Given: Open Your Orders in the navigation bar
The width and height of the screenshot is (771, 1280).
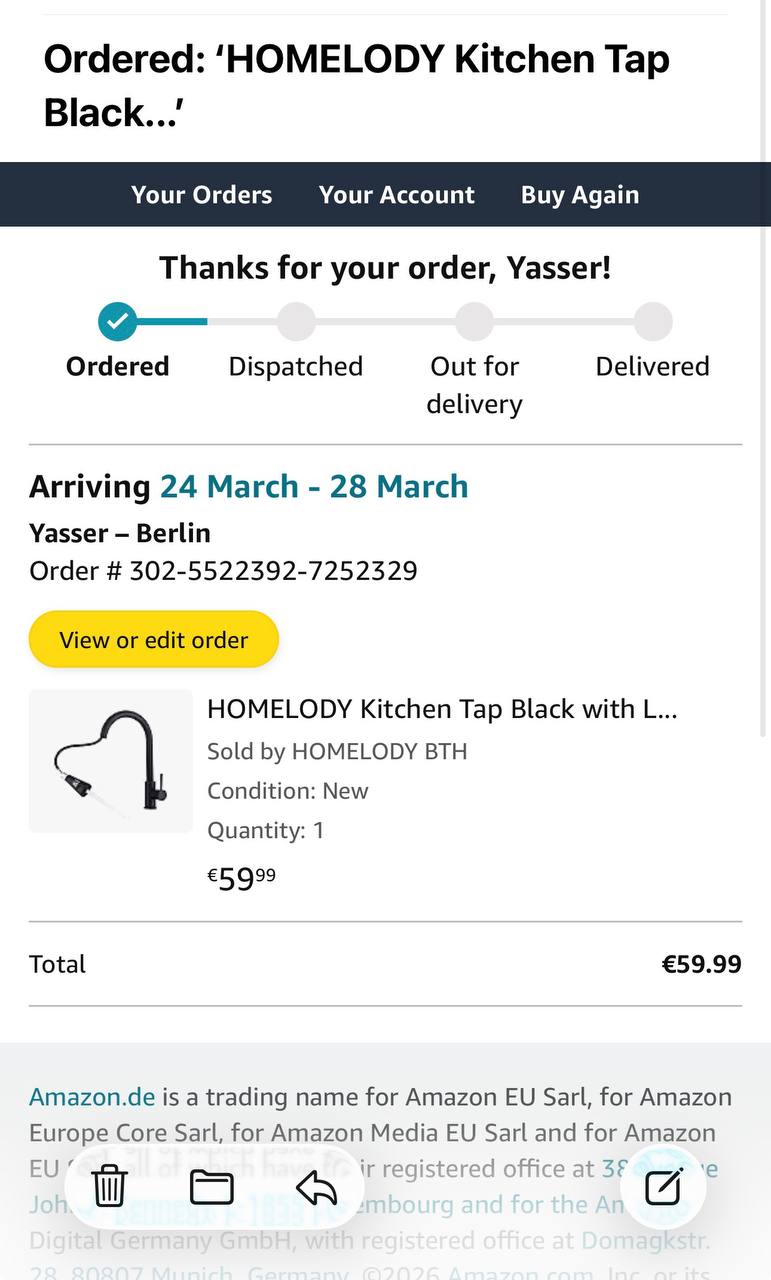Looking at the screenshot, I should (x=201, y=195).
